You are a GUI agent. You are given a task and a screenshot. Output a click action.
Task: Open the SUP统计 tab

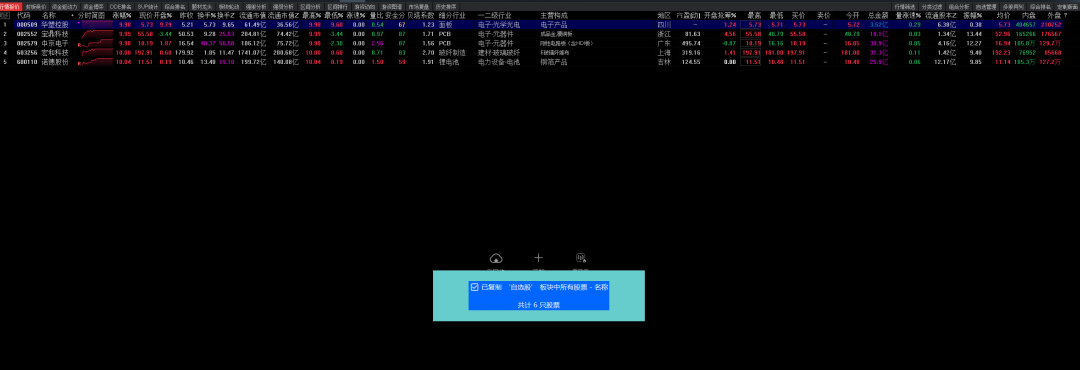coord(147,6)
